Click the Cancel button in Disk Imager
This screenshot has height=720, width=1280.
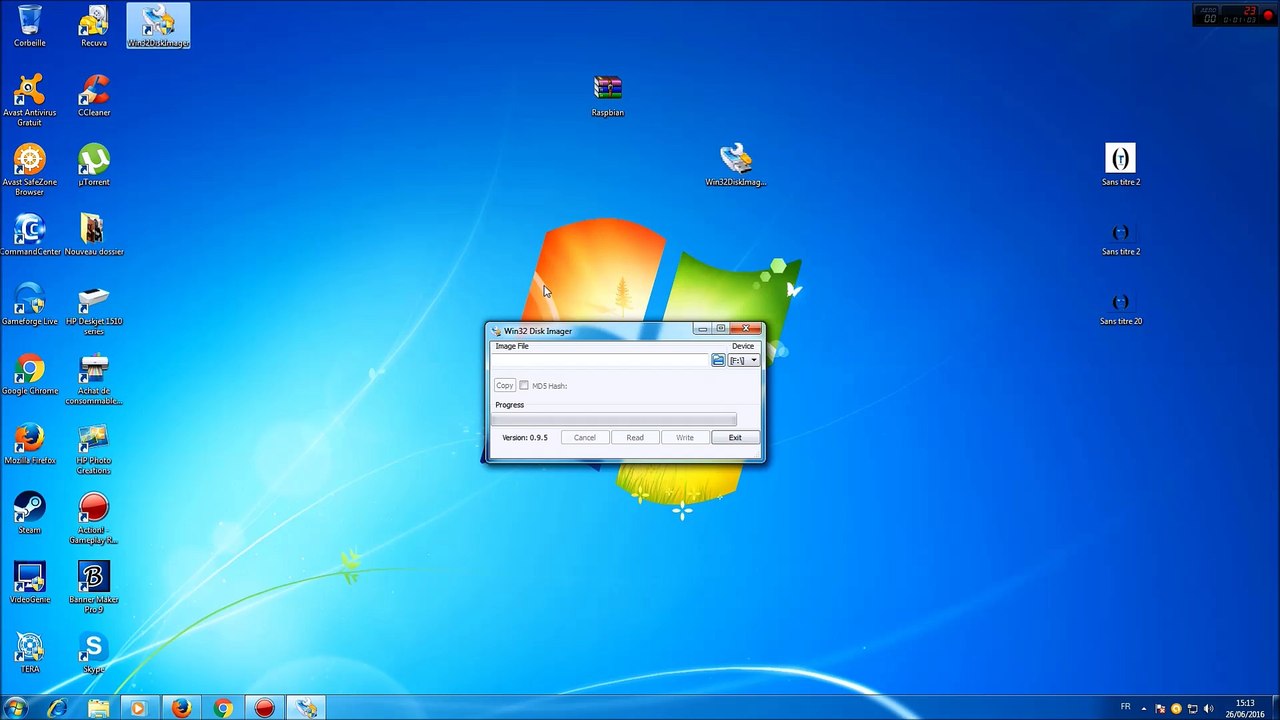tap(585, 437)
